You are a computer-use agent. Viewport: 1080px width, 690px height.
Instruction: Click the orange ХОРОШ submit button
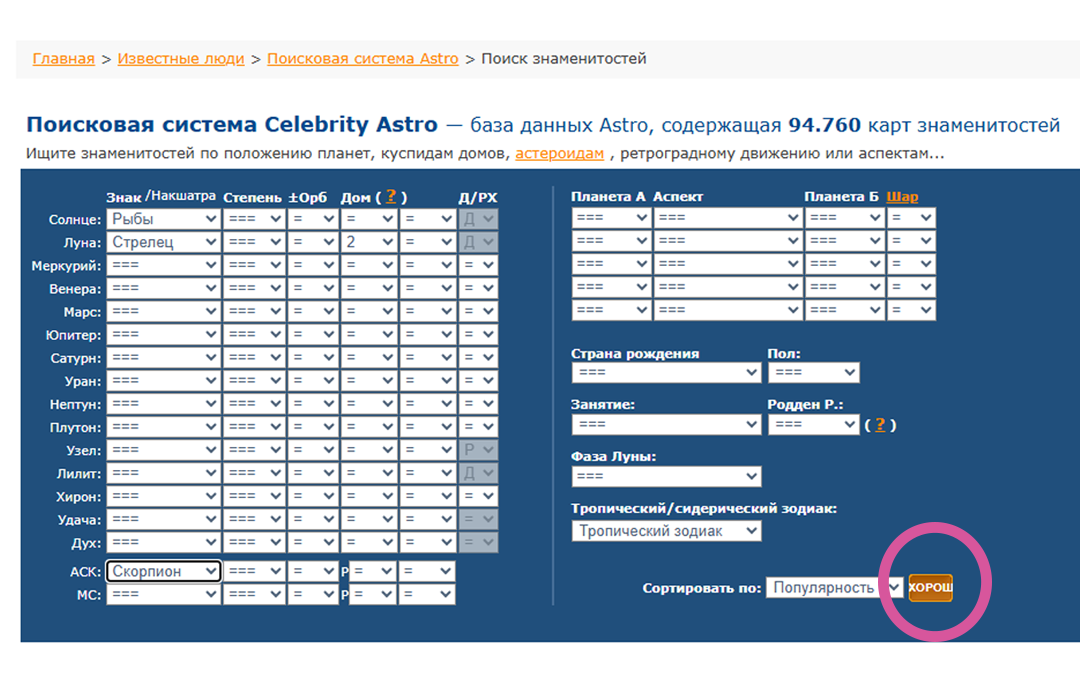coord(930,587)
